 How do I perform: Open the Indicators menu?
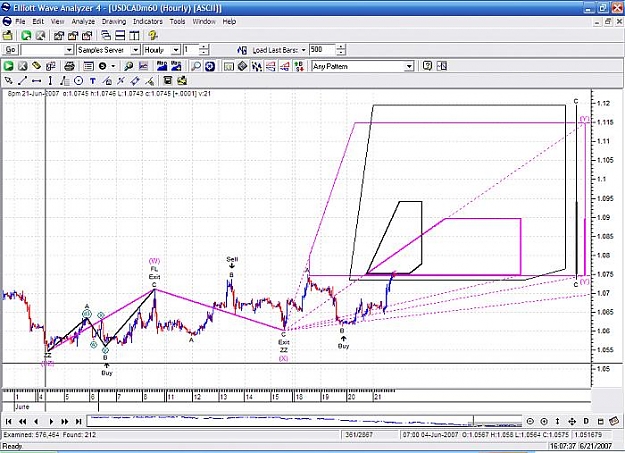click(147, 22)
